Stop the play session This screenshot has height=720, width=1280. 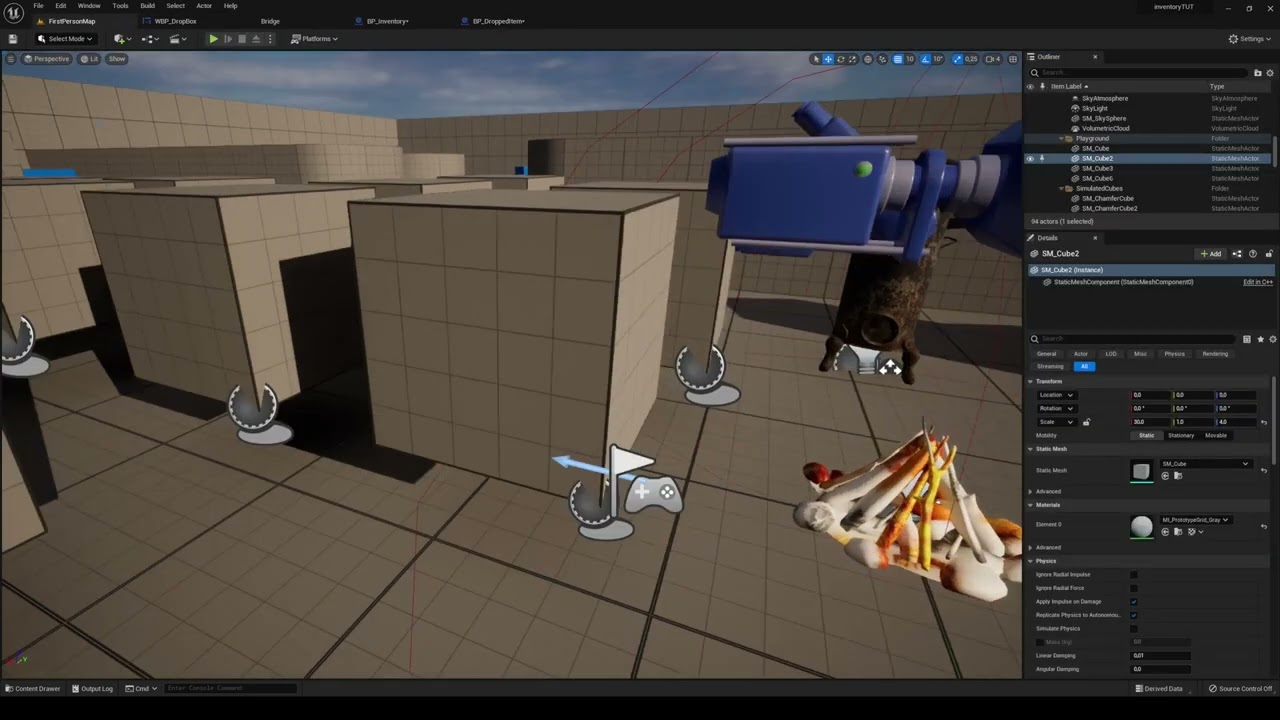(x=242, y=39)
